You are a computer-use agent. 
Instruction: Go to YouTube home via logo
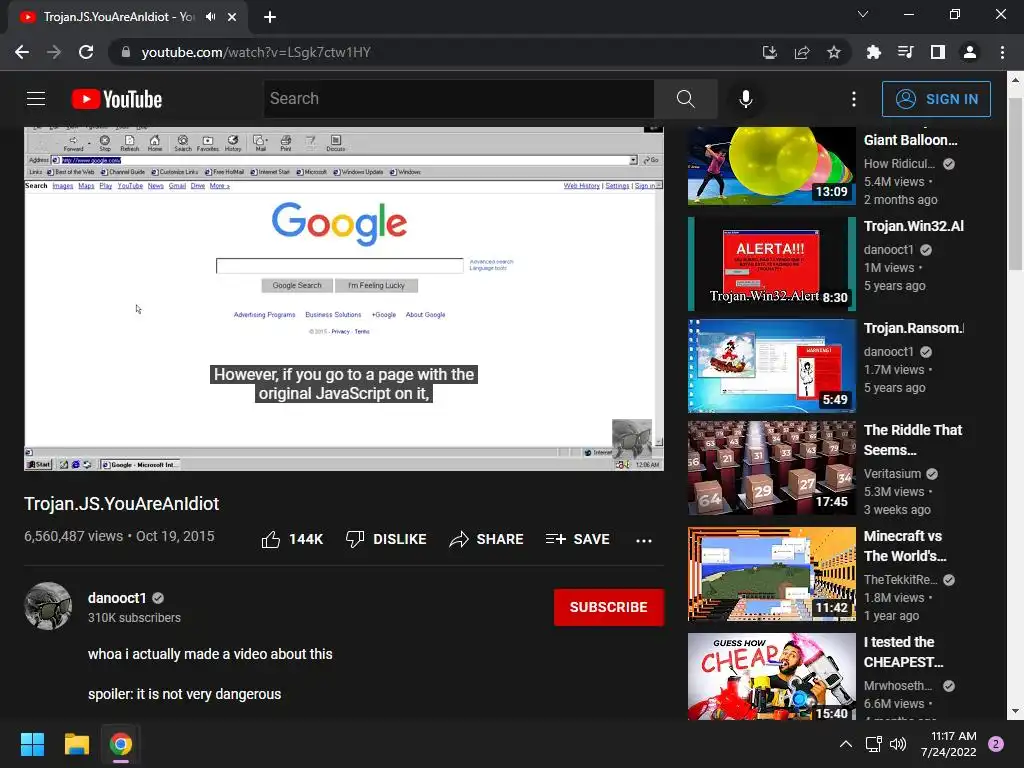[x=117, y=99]
